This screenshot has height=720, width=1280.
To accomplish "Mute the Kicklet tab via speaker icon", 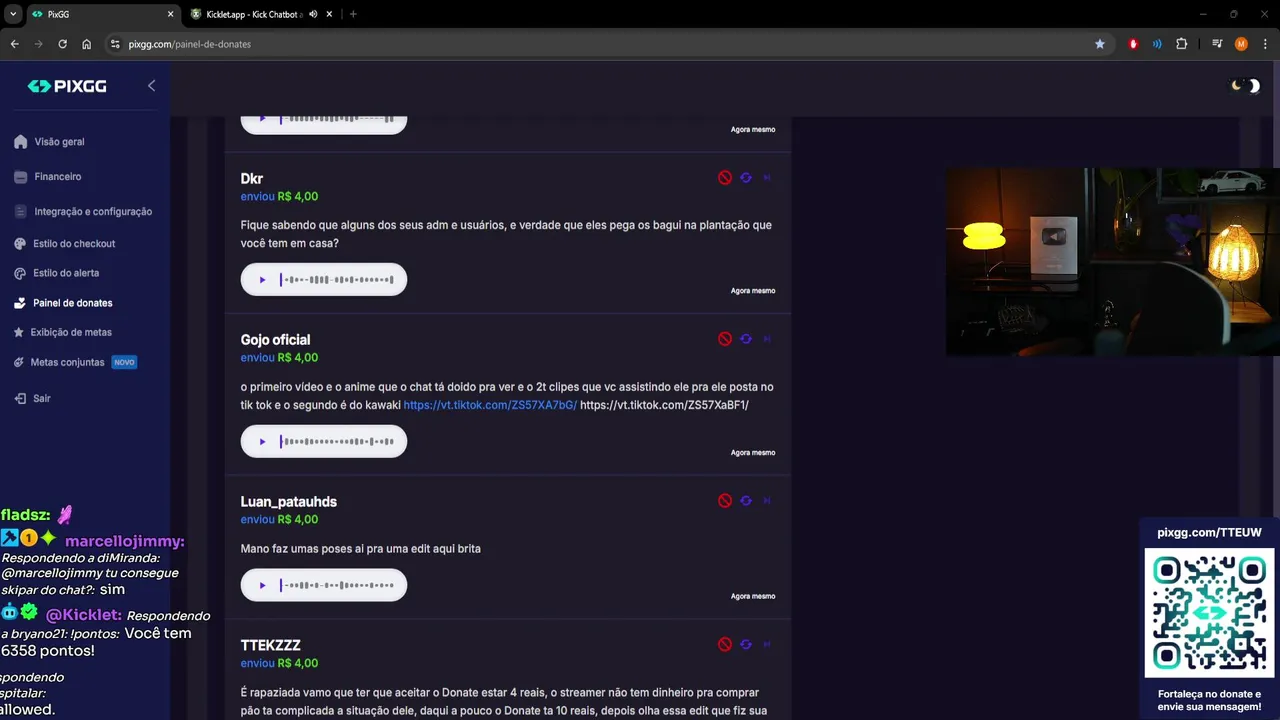I will click(x=313, y=14).
